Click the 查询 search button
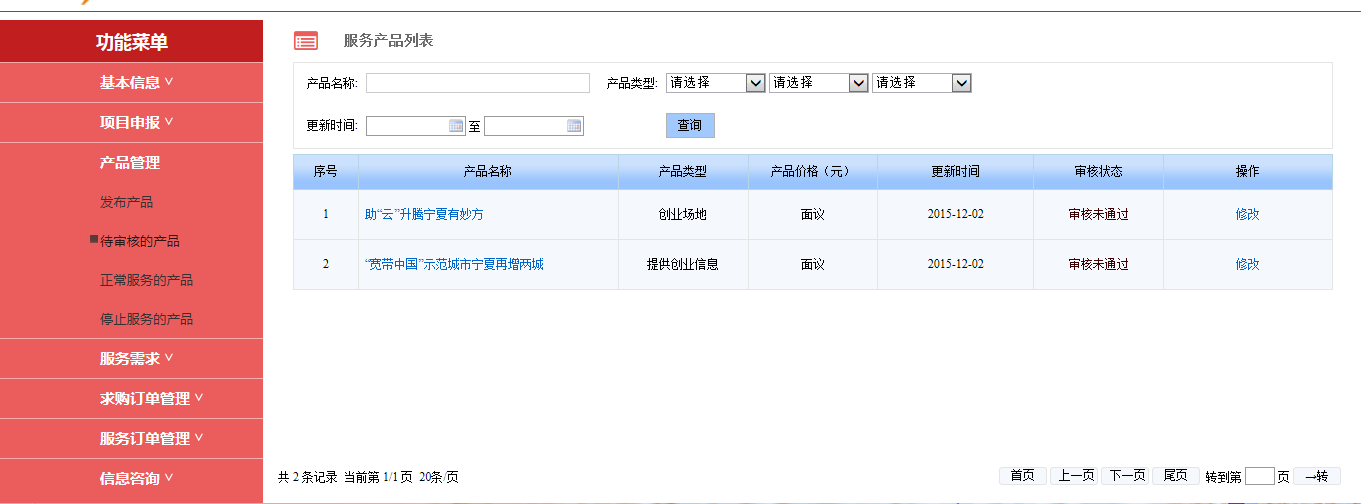The image size is (1361, 504). click(x=690, y=126)
